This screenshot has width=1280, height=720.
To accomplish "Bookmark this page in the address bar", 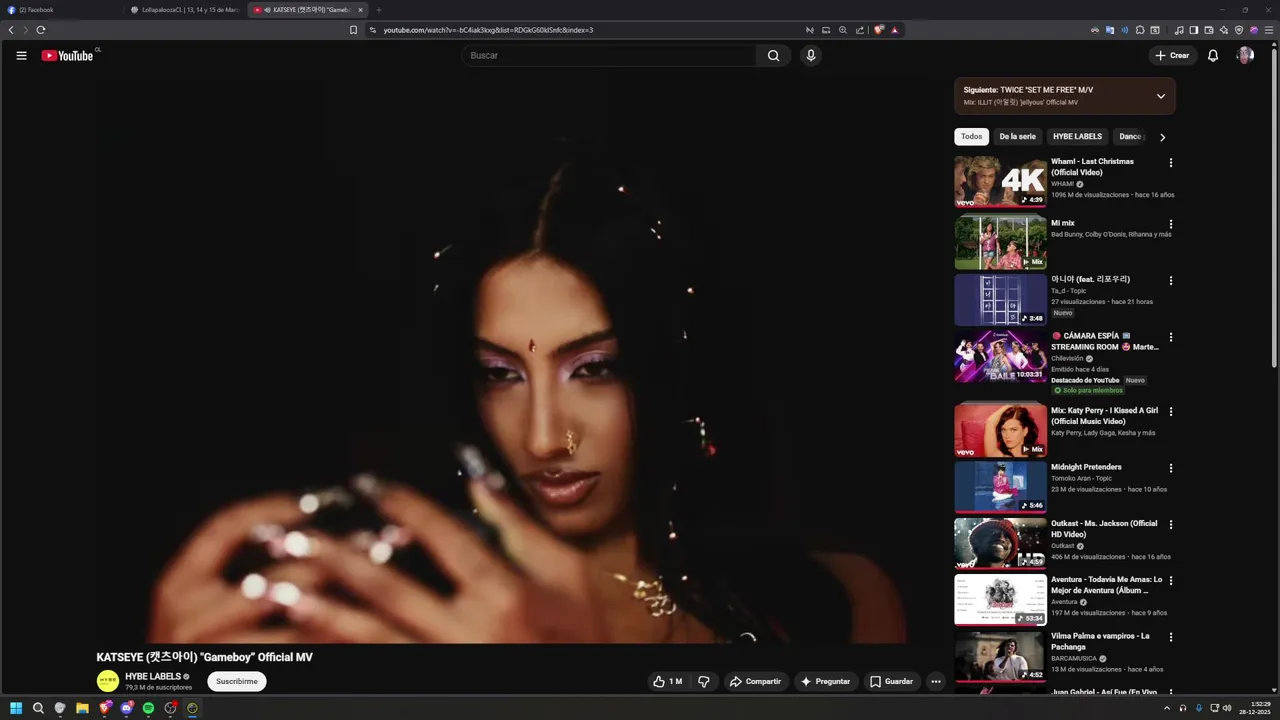I will (353, 30).
